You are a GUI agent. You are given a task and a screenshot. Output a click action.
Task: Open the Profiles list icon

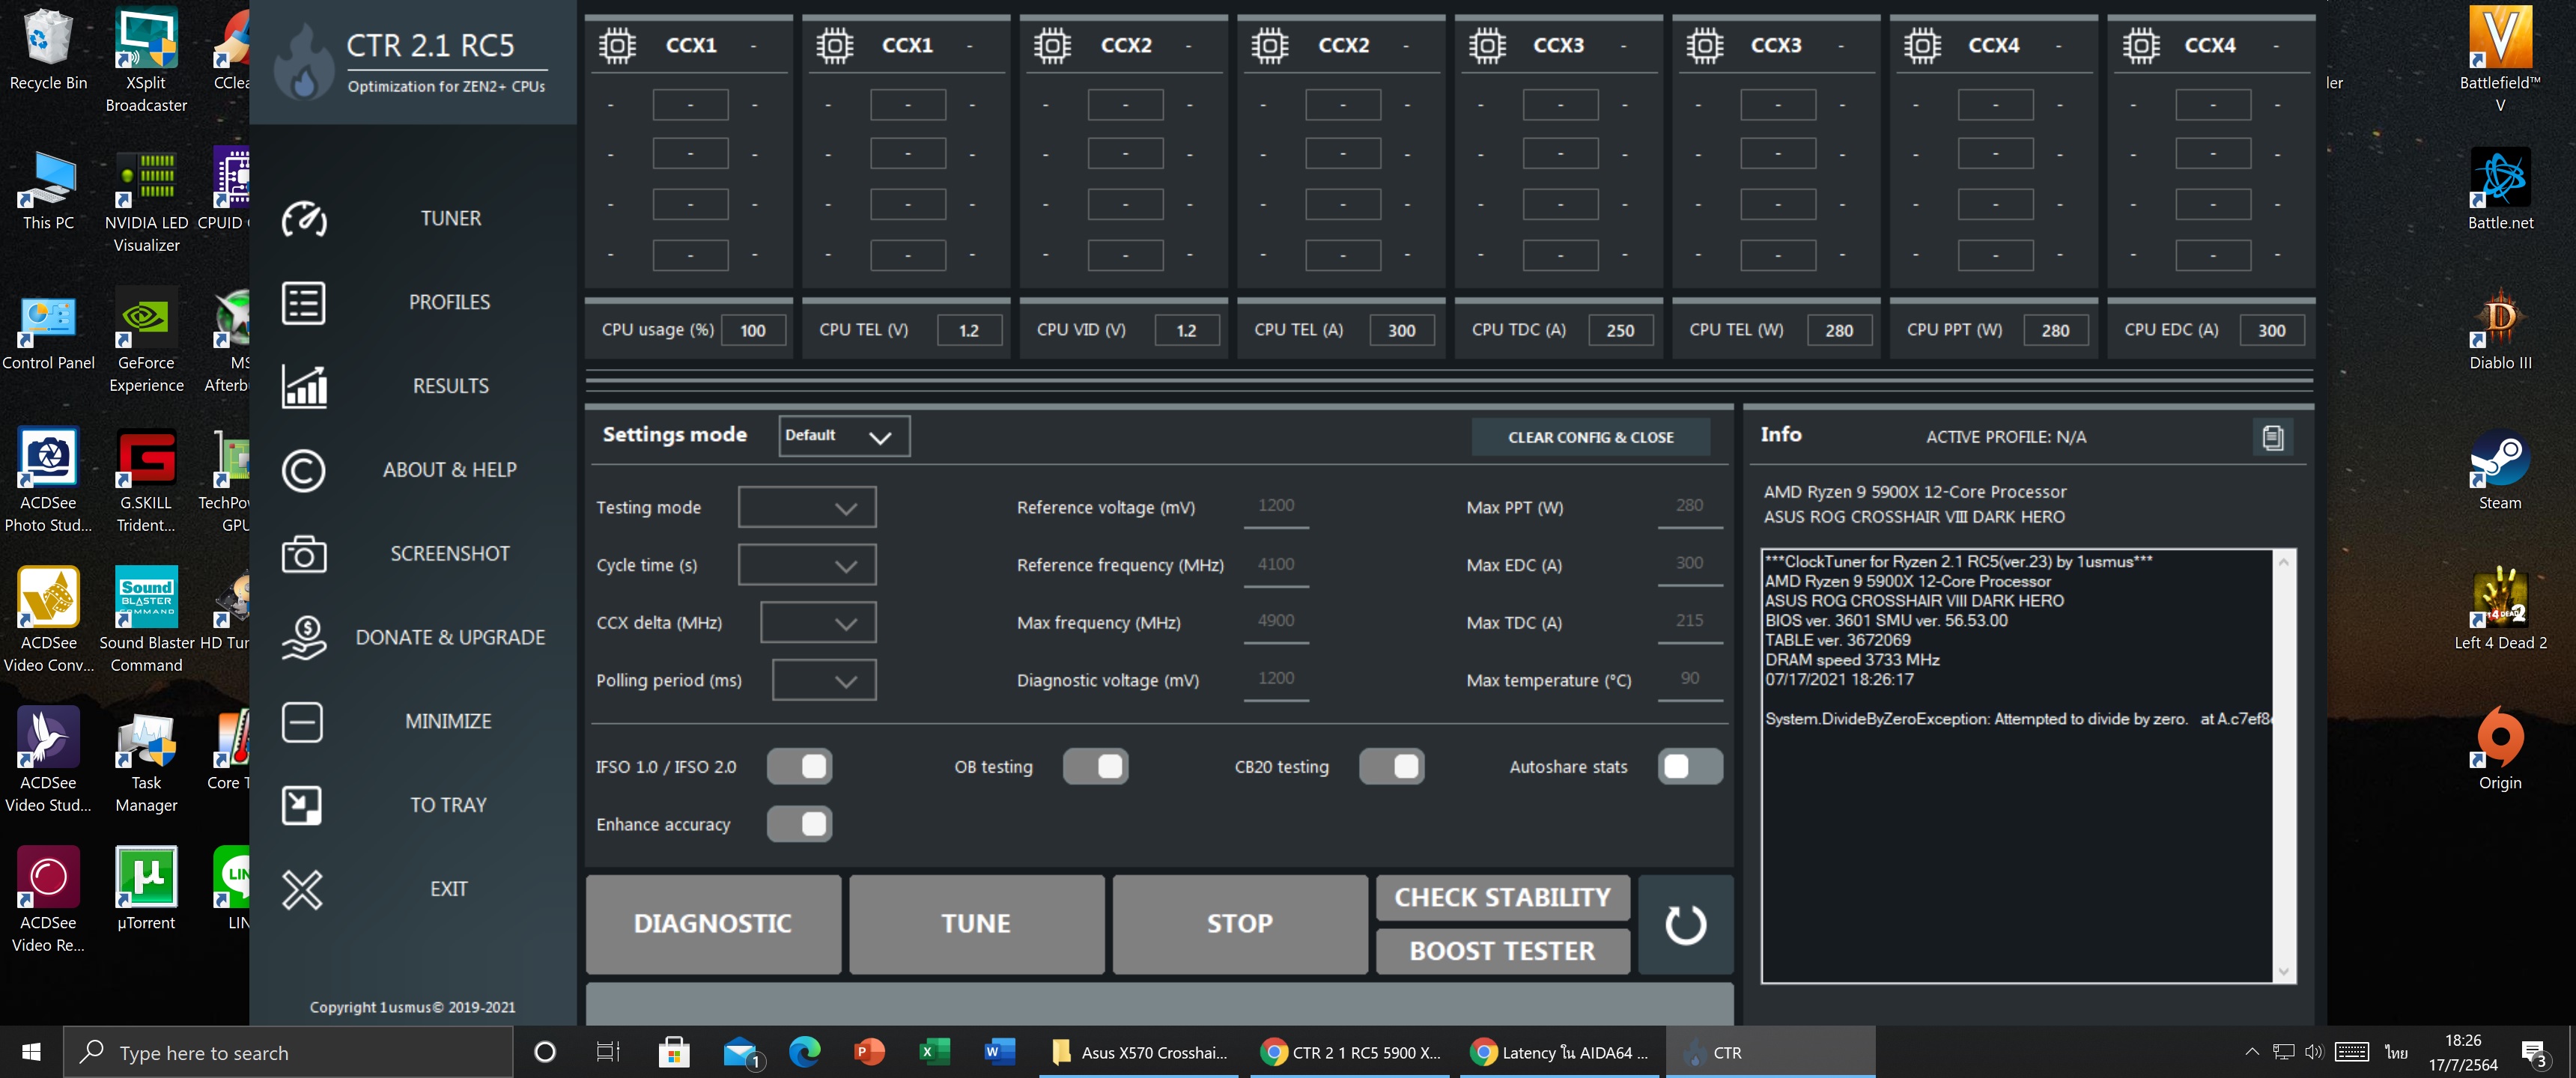click(x=303, y=303)
